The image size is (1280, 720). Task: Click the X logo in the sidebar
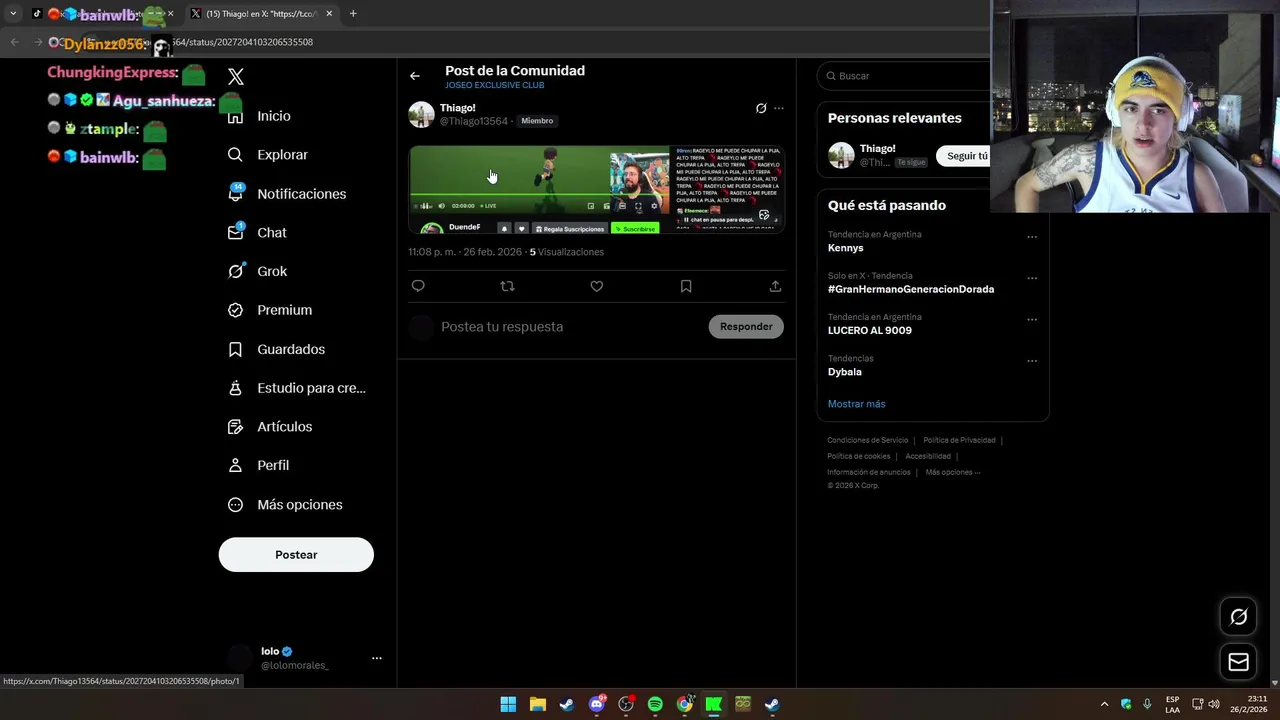[236, 77]
